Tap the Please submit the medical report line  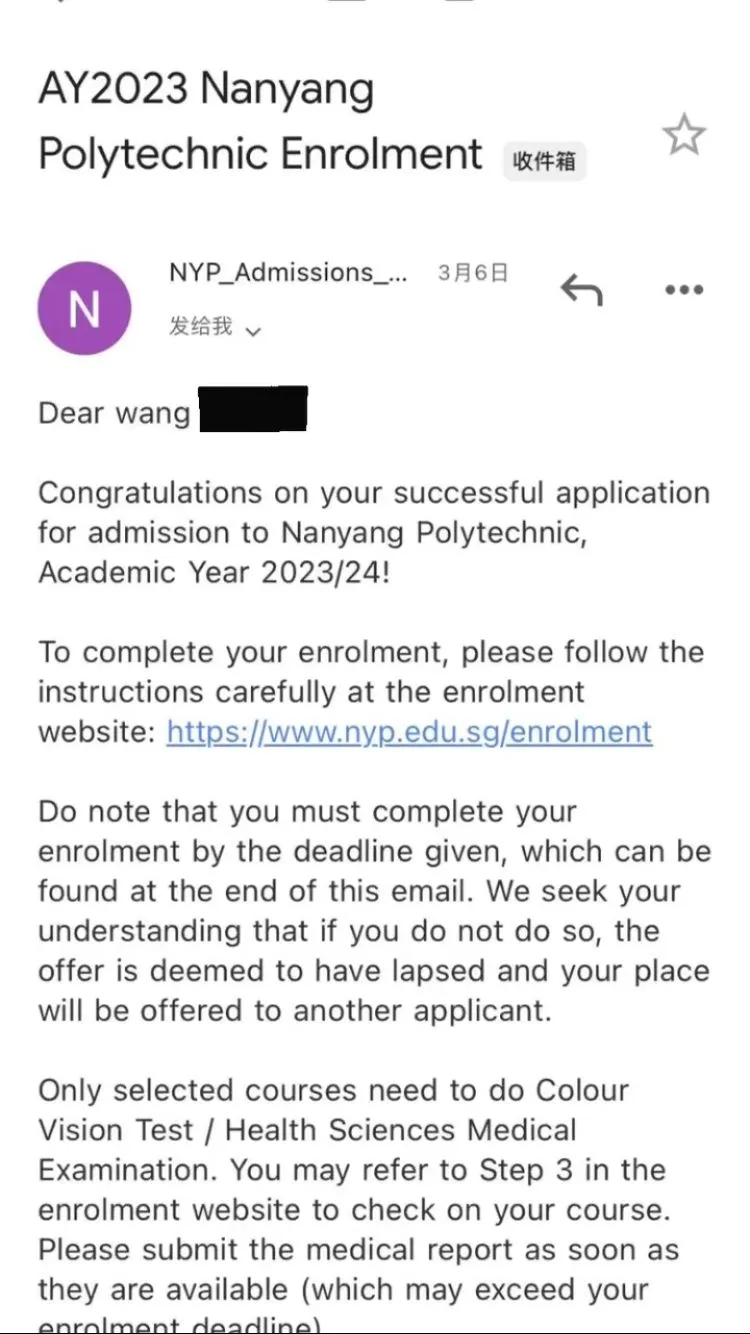tap(358, 1250)
